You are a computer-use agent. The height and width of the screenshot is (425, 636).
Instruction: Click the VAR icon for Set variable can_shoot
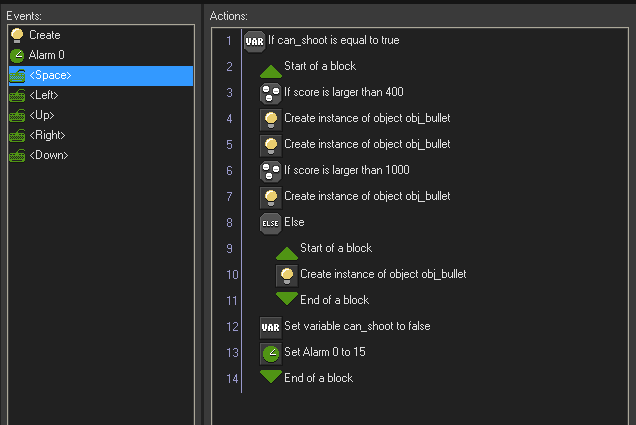[x=271, y=327]
